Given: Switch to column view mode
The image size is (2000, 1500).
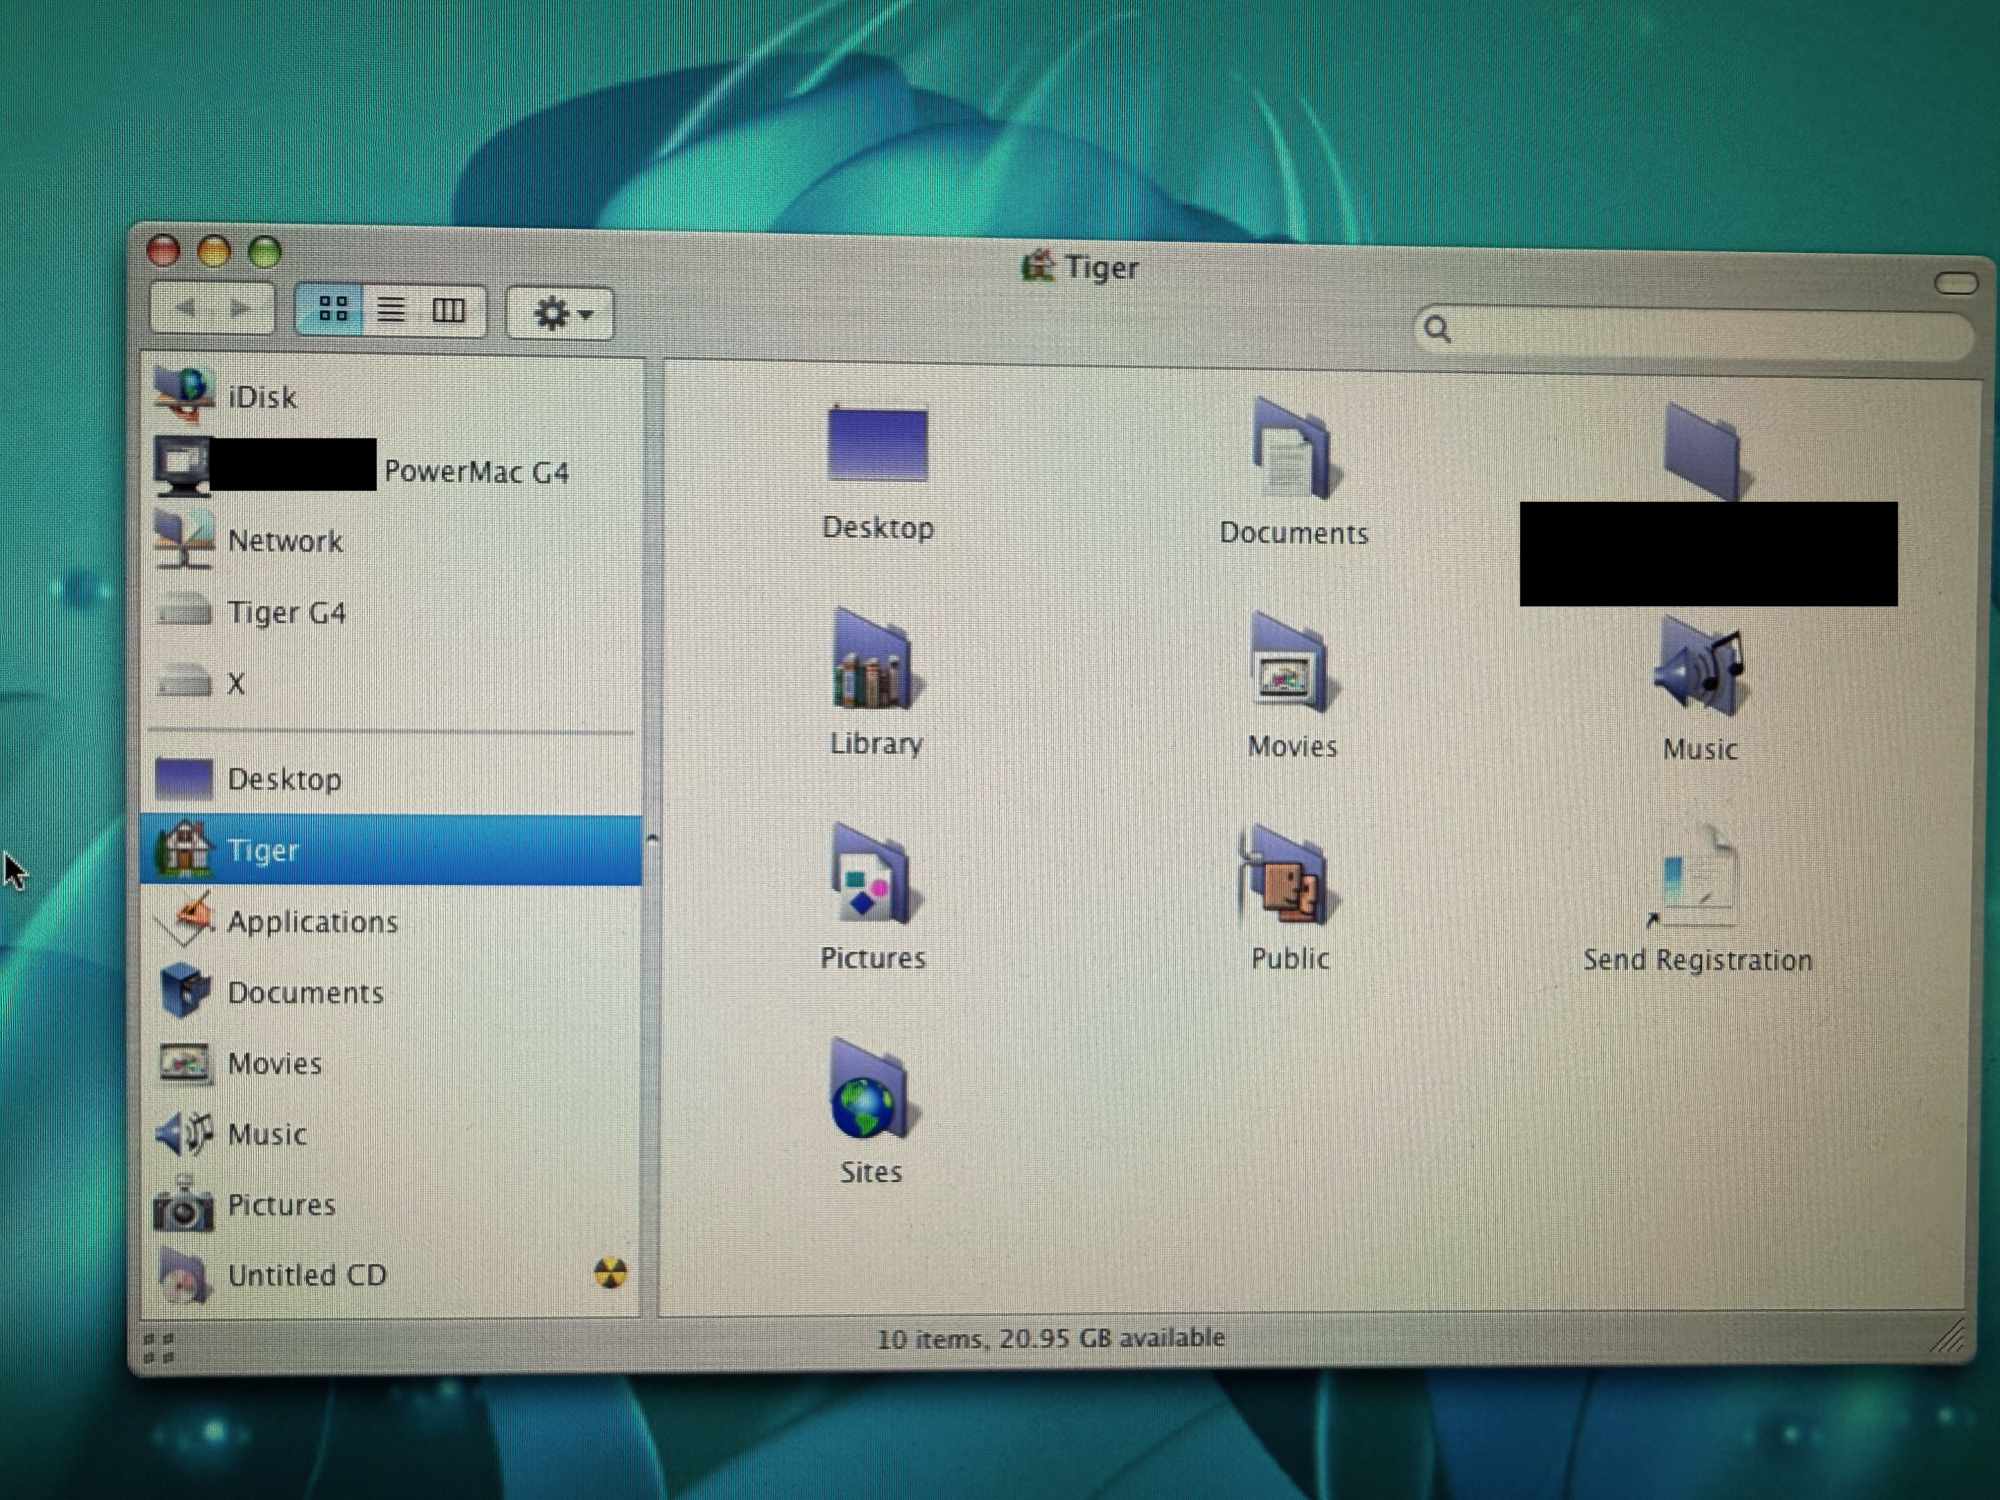Looking at the screenshot, I should point(448,311).
